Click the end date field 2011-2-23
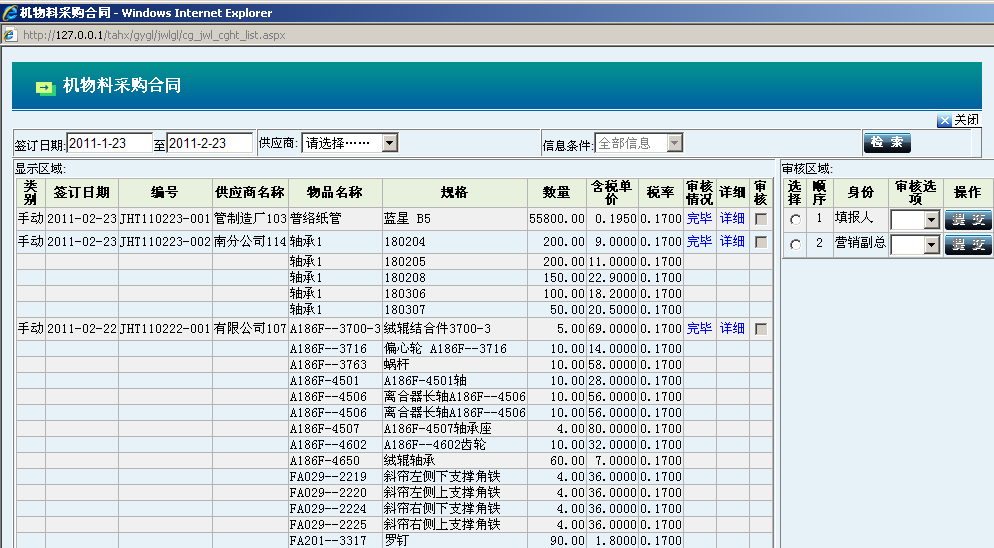The image size is (994, 548). 210,143
